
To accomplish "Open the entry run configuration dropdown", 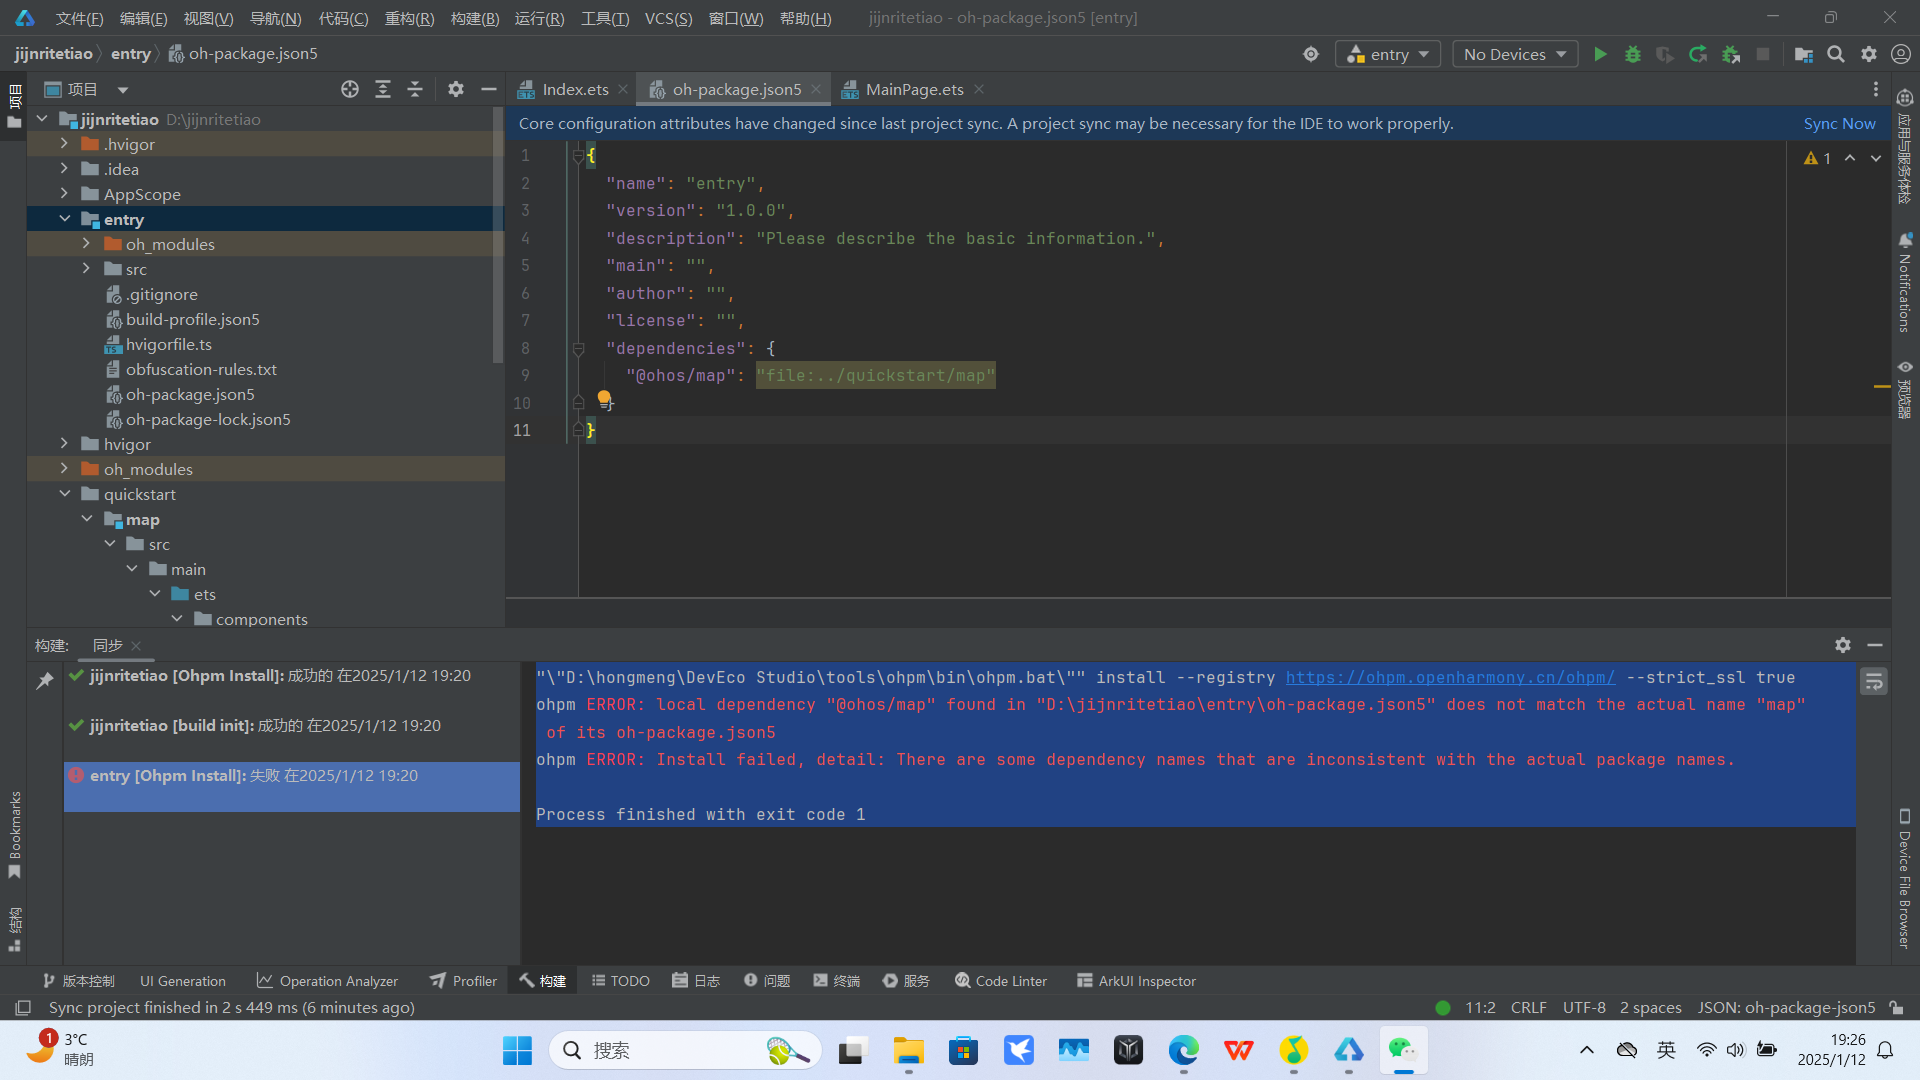I will [1388, 54].
